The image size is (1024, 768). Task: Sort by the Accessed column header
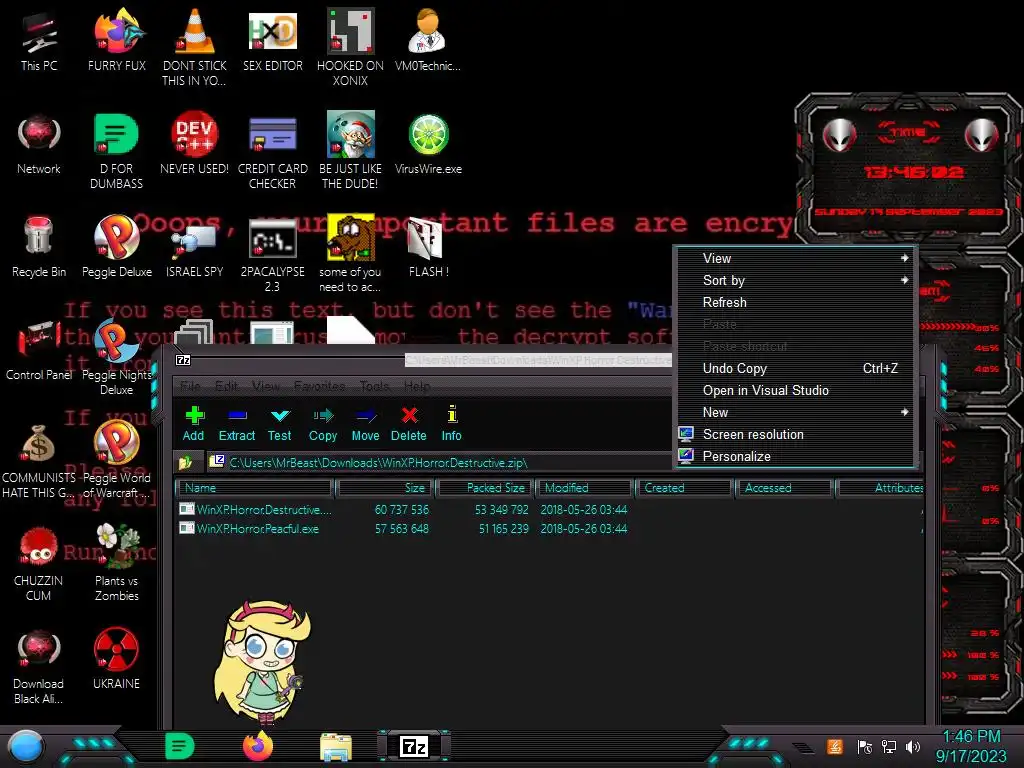(784, 488)
